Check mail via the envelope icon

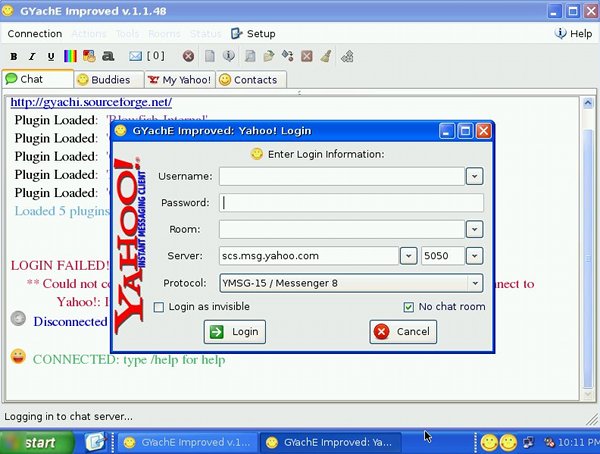135,57
